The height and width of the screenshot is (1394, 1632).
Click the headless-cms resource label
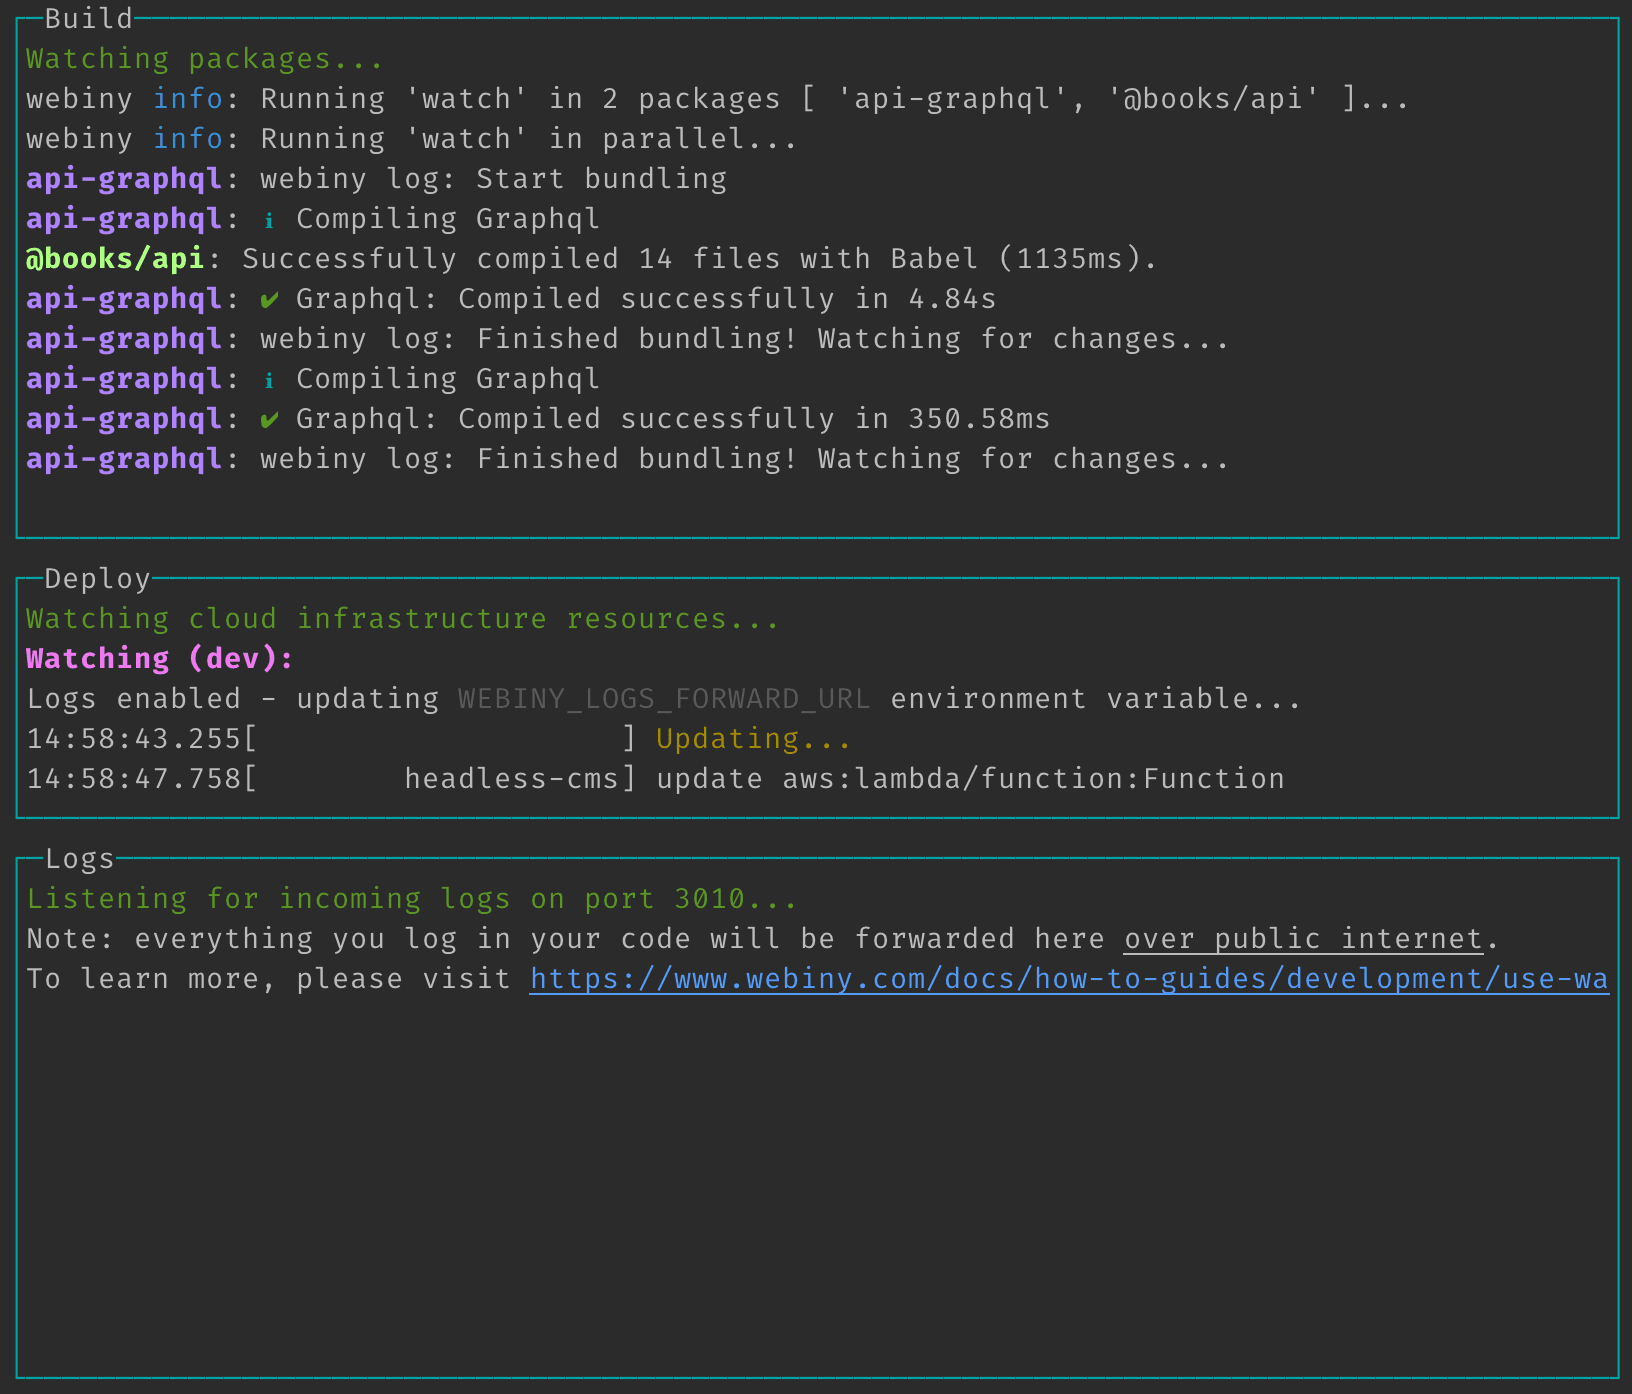coord(511,779)
